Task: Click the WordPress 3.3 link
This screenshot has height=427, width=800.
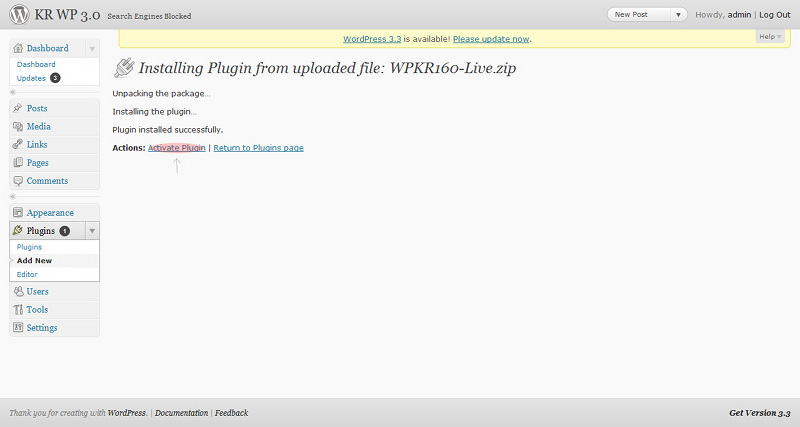Action: coord(372,39)
